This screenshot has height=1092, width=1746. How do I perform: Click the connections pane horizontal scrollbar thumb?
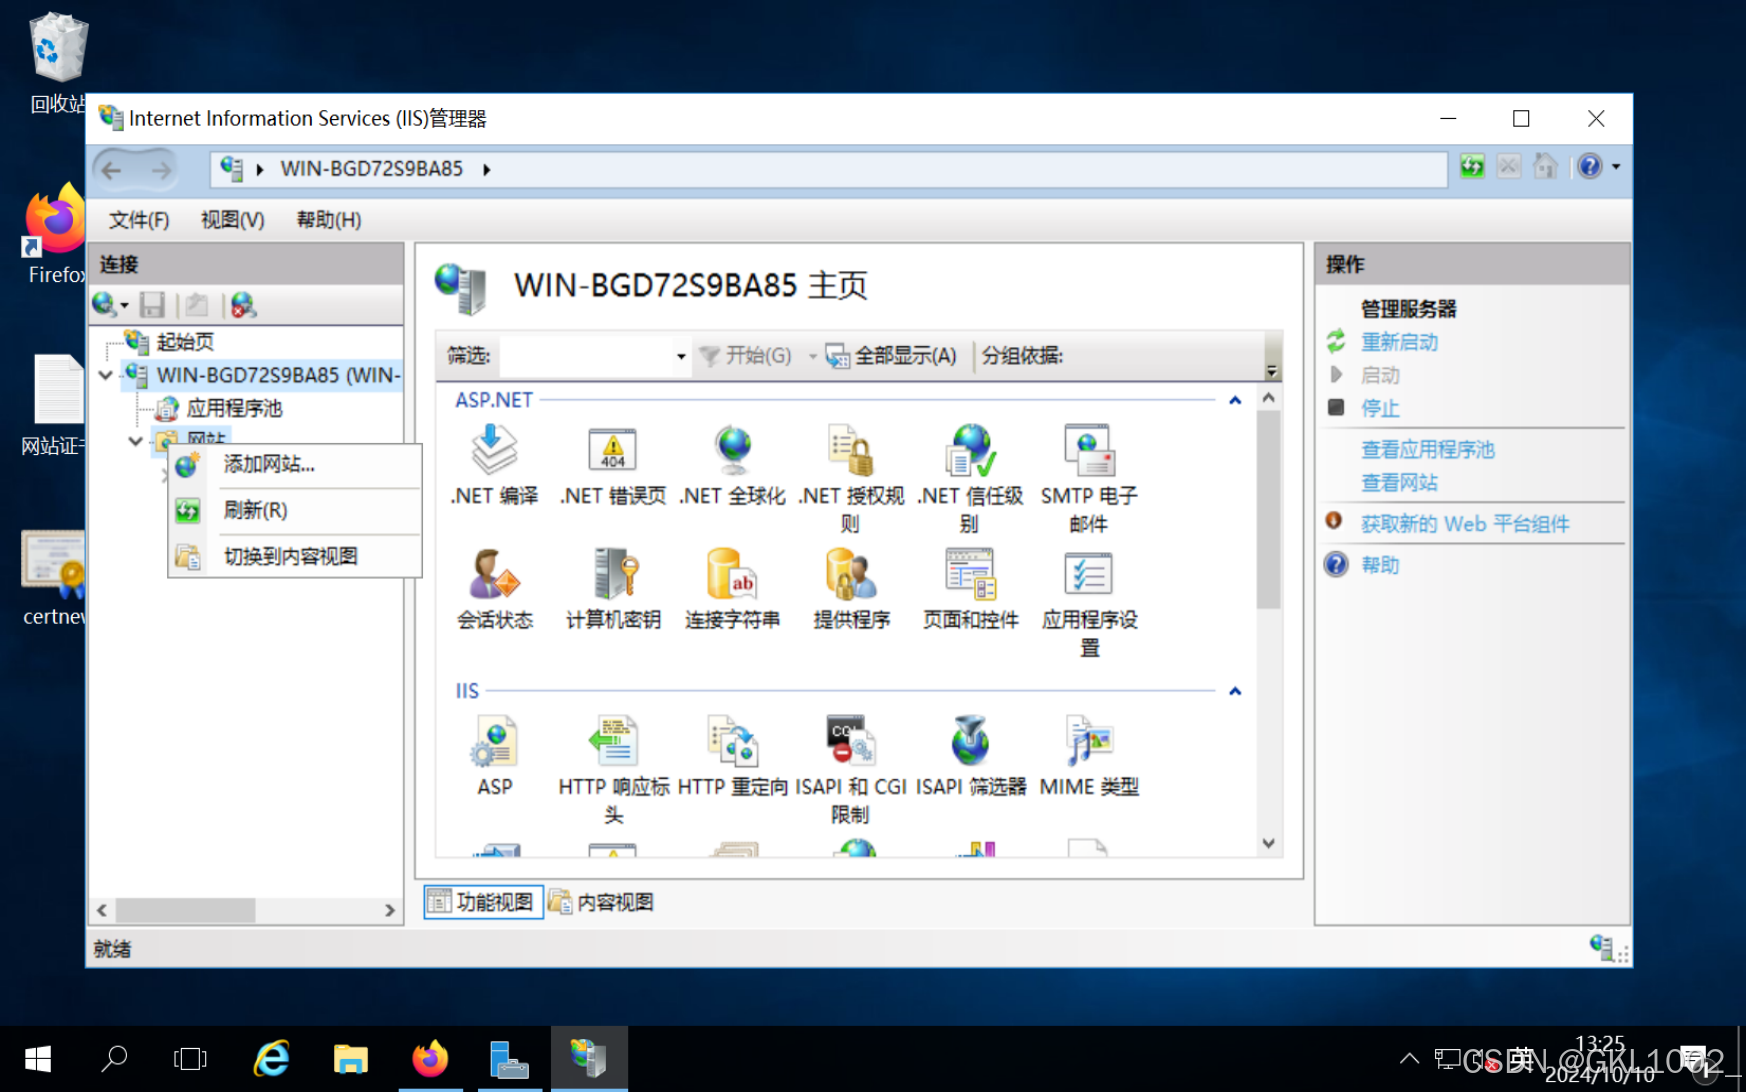[186, 910]
